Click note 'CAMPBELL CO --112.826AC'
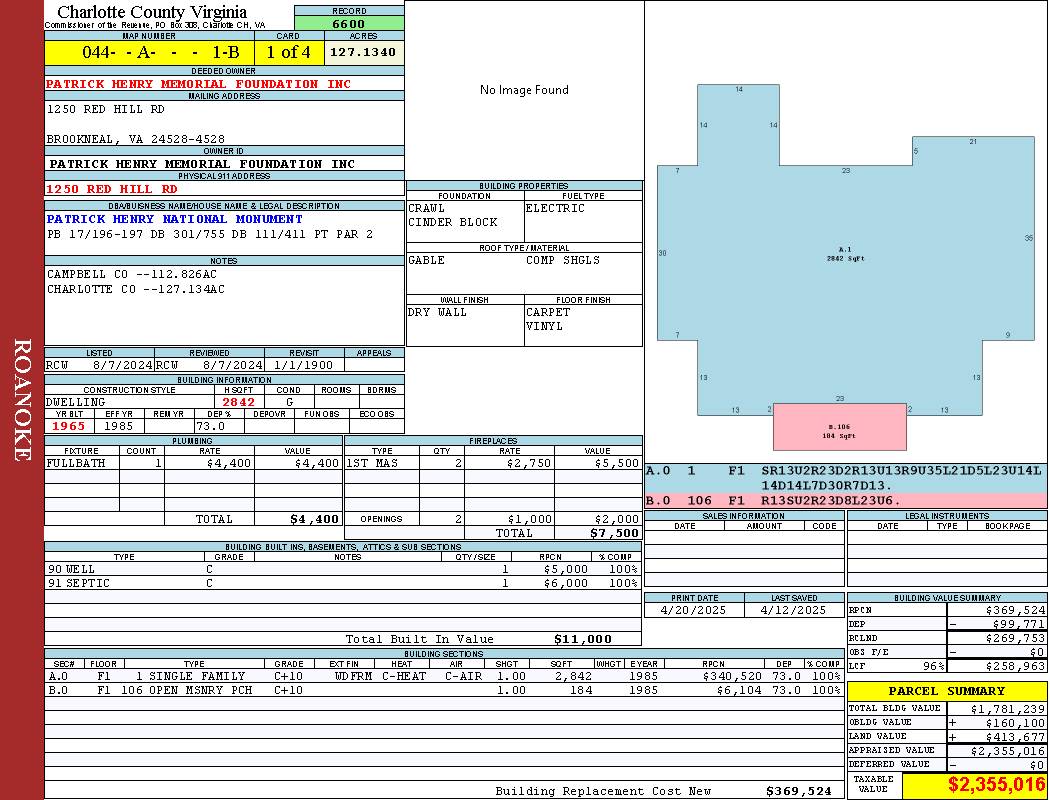The width and height of the screenshot is (1050, 800). click(x=132, y=274)
